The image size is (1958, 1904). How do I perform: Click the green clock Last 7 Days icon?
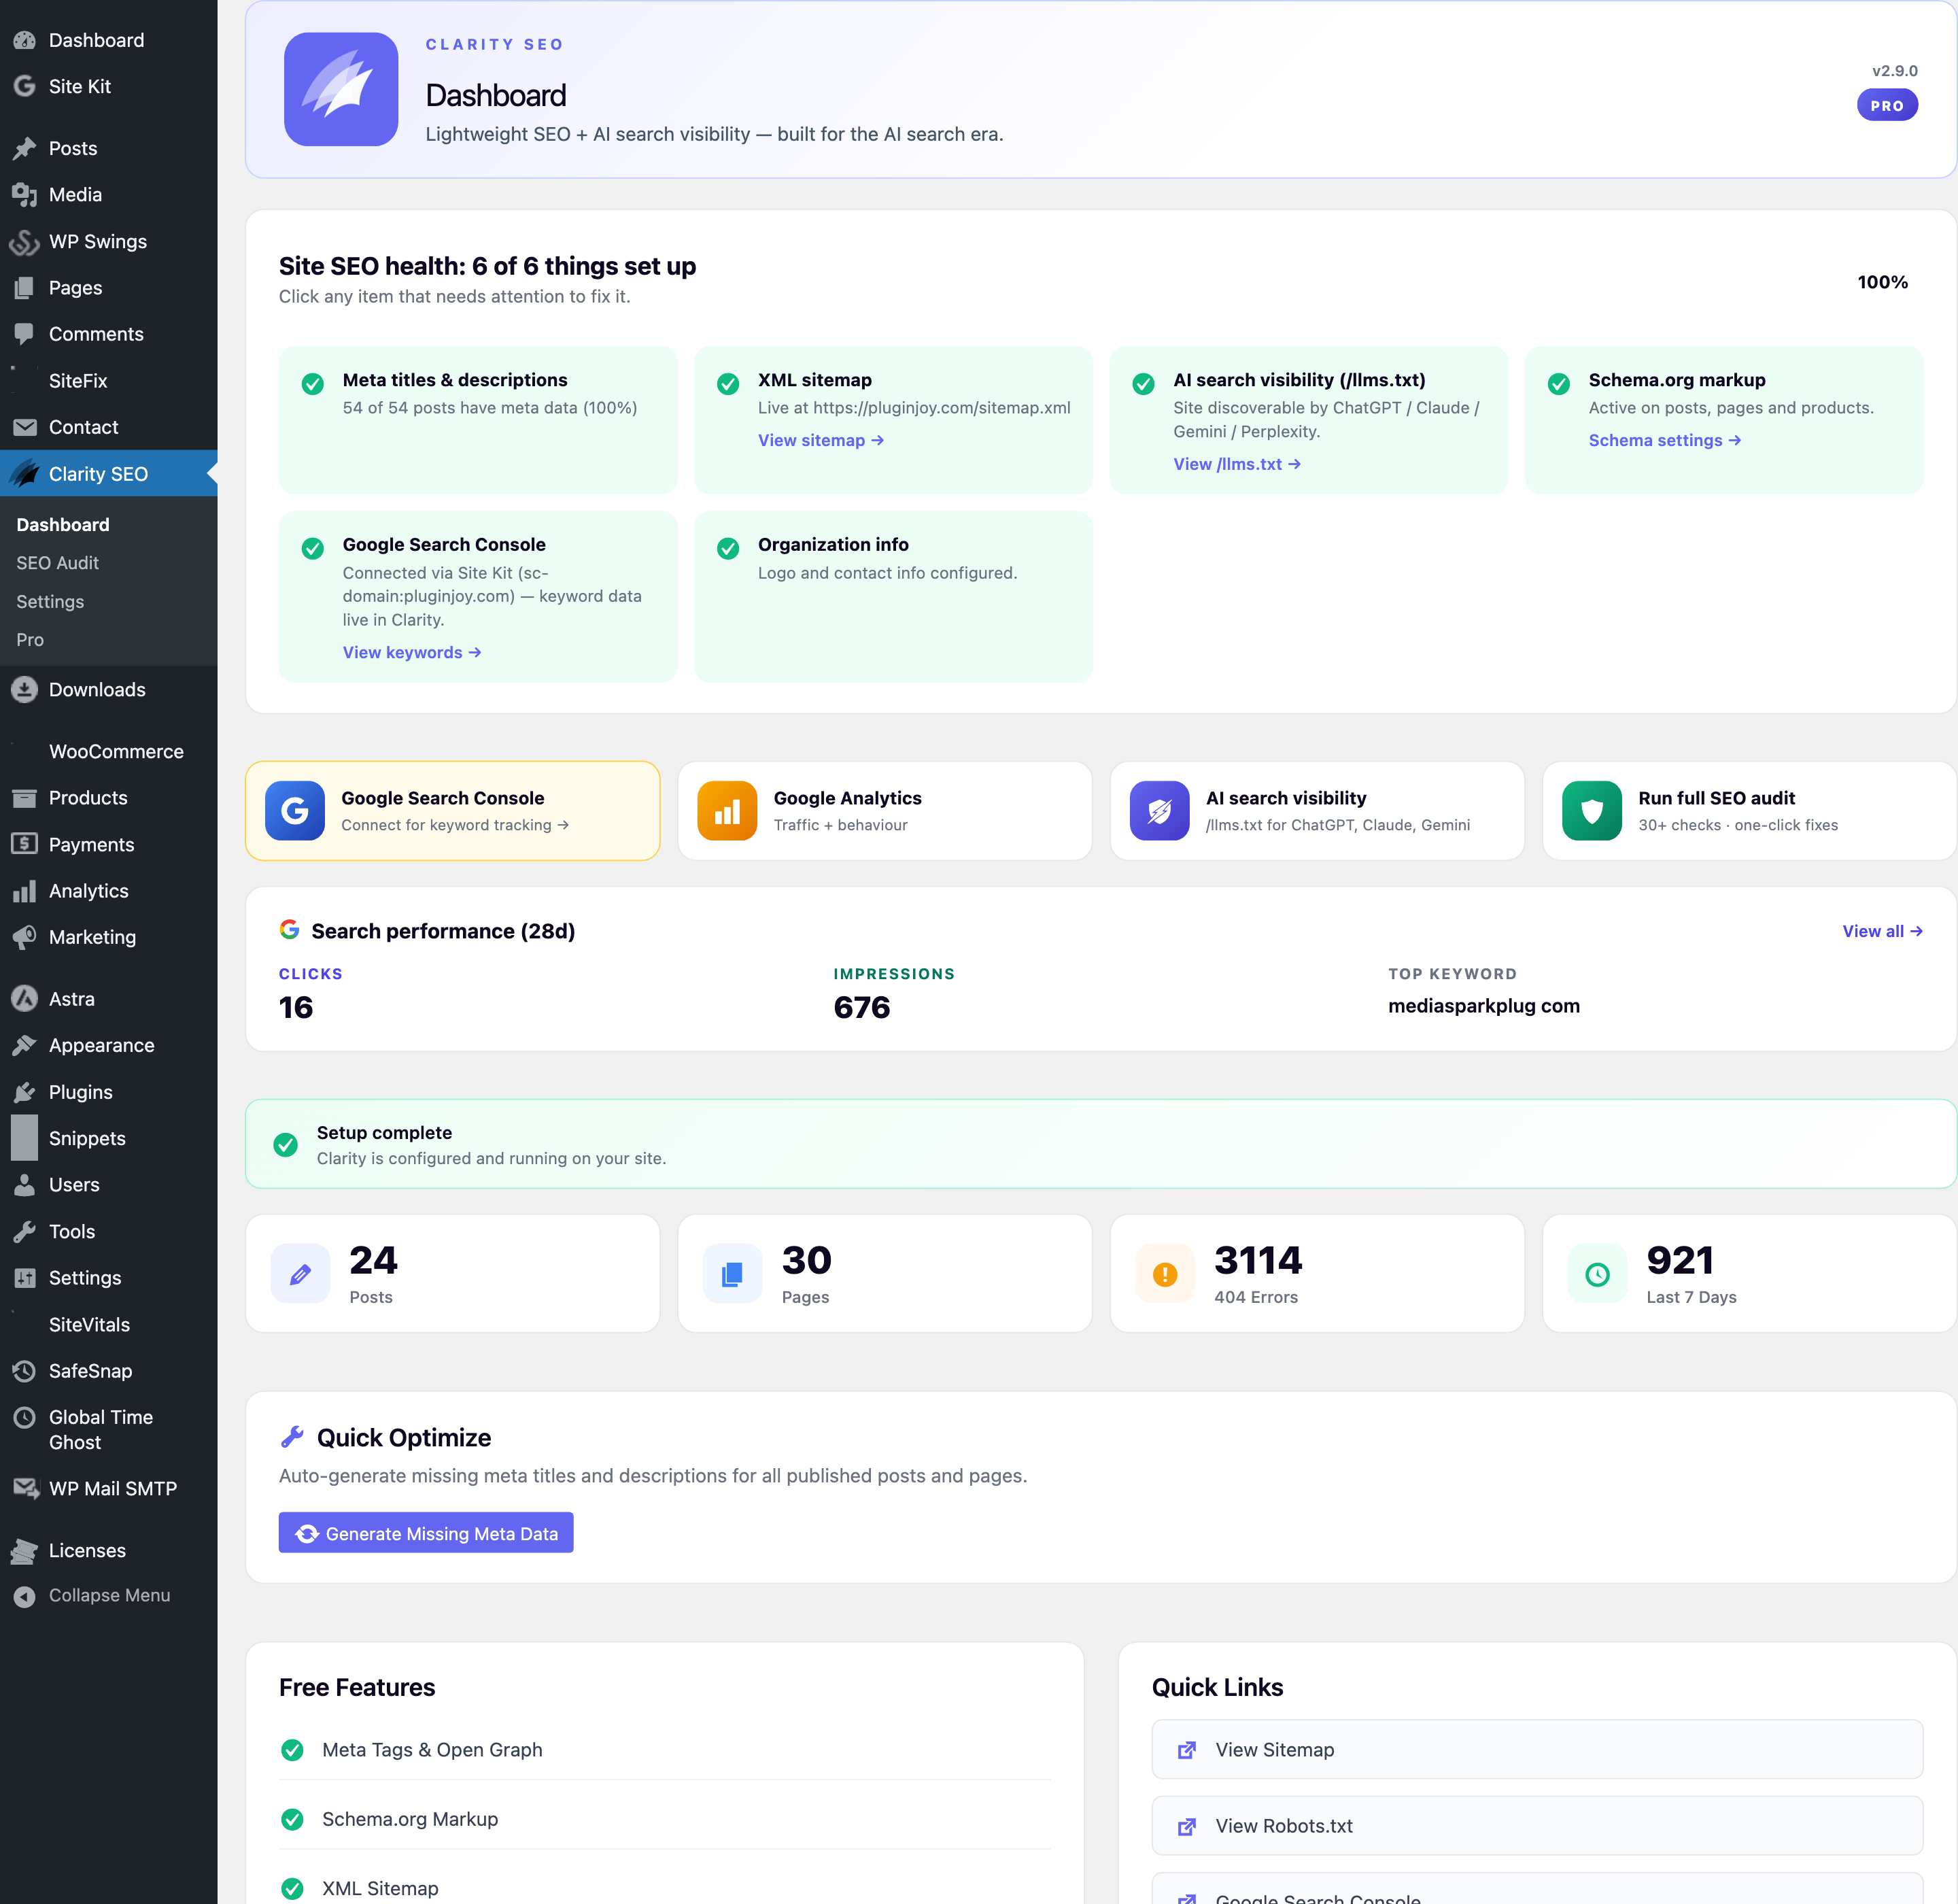[x=1598, y=1274]
